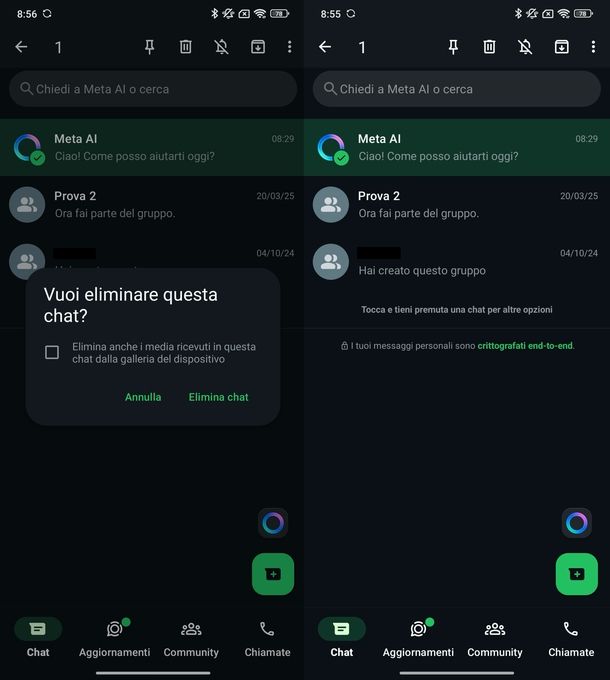
Task: Tap battery indicator, right screenshot
Action: point(583,14)
